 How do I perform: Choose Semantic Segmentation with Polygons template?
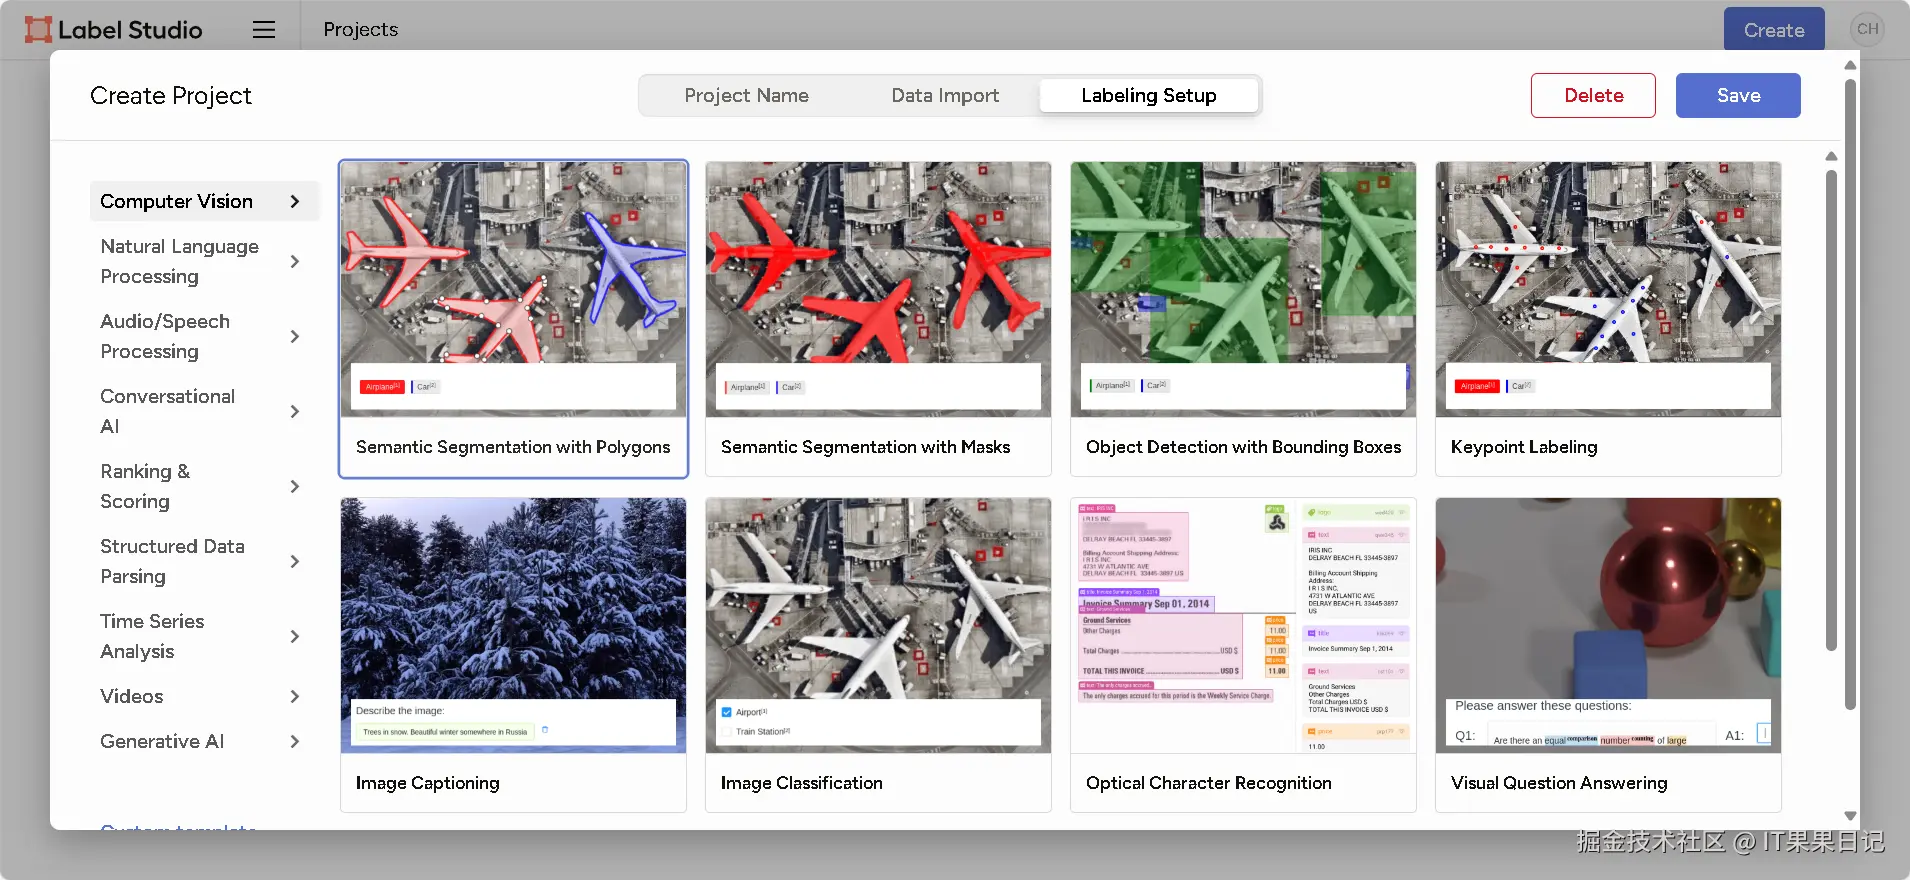513,319
